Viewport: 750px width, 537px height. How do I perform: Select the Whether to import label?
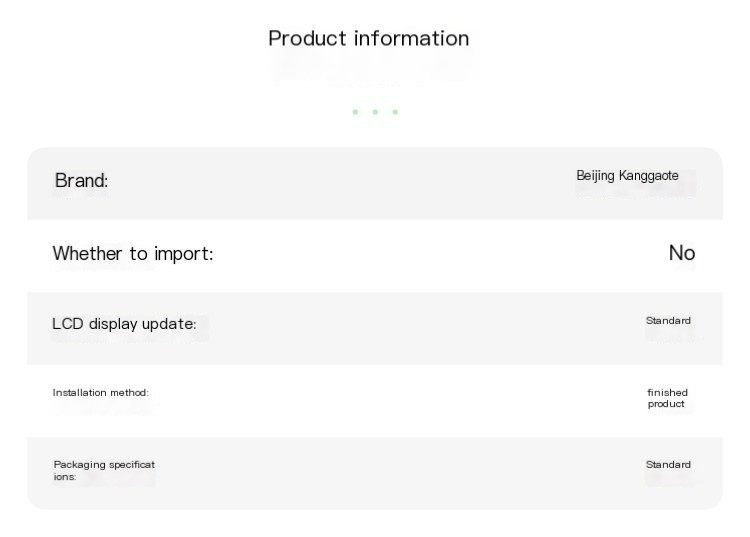click(133, 253)
